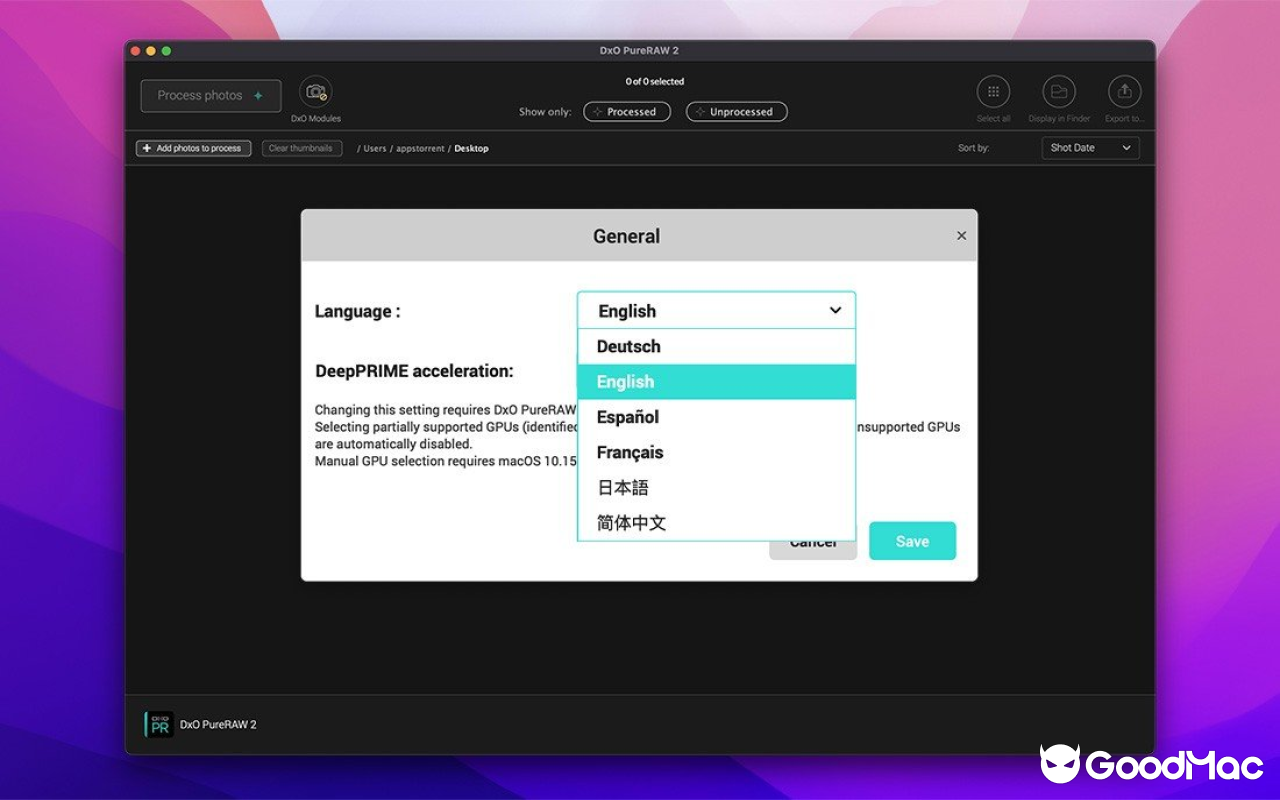Save the General preferences
Image resolution: width=1280 pixels, height=800 pixels.
pyautogui.click(x=912, y=540)
